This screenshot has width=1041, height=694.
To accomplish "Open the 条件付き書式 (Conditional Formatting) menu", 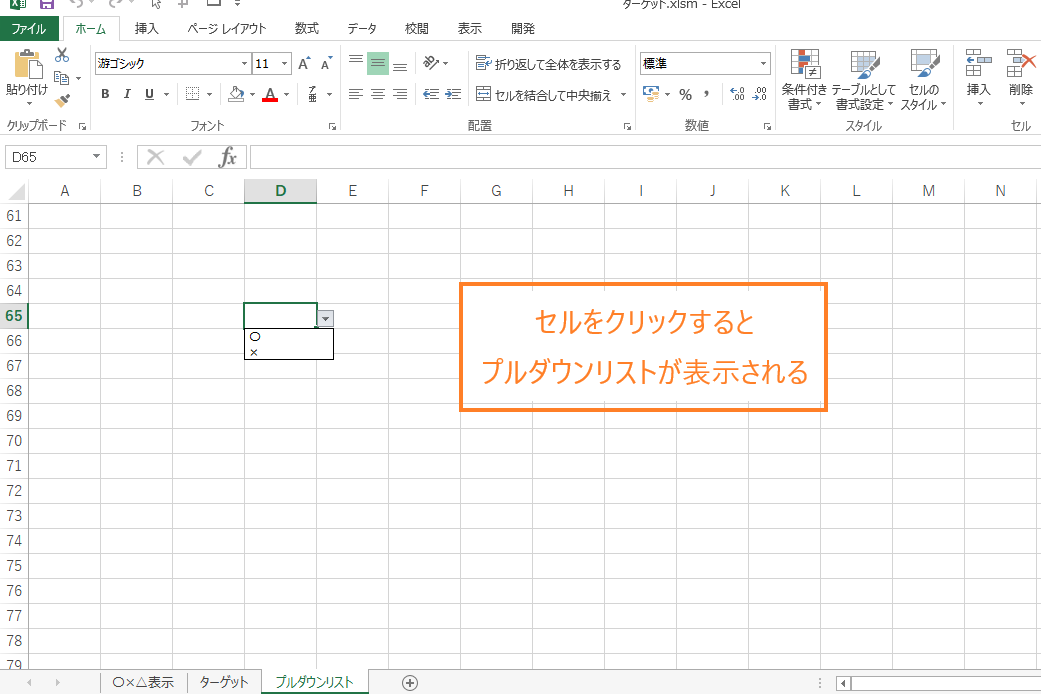I will [806, 80].
